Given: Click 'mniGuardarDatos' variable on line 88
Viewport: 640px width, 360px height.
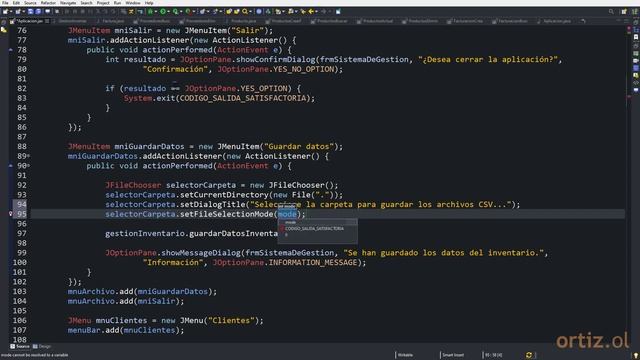Looking at the screenshot, I should pos(149,147).
